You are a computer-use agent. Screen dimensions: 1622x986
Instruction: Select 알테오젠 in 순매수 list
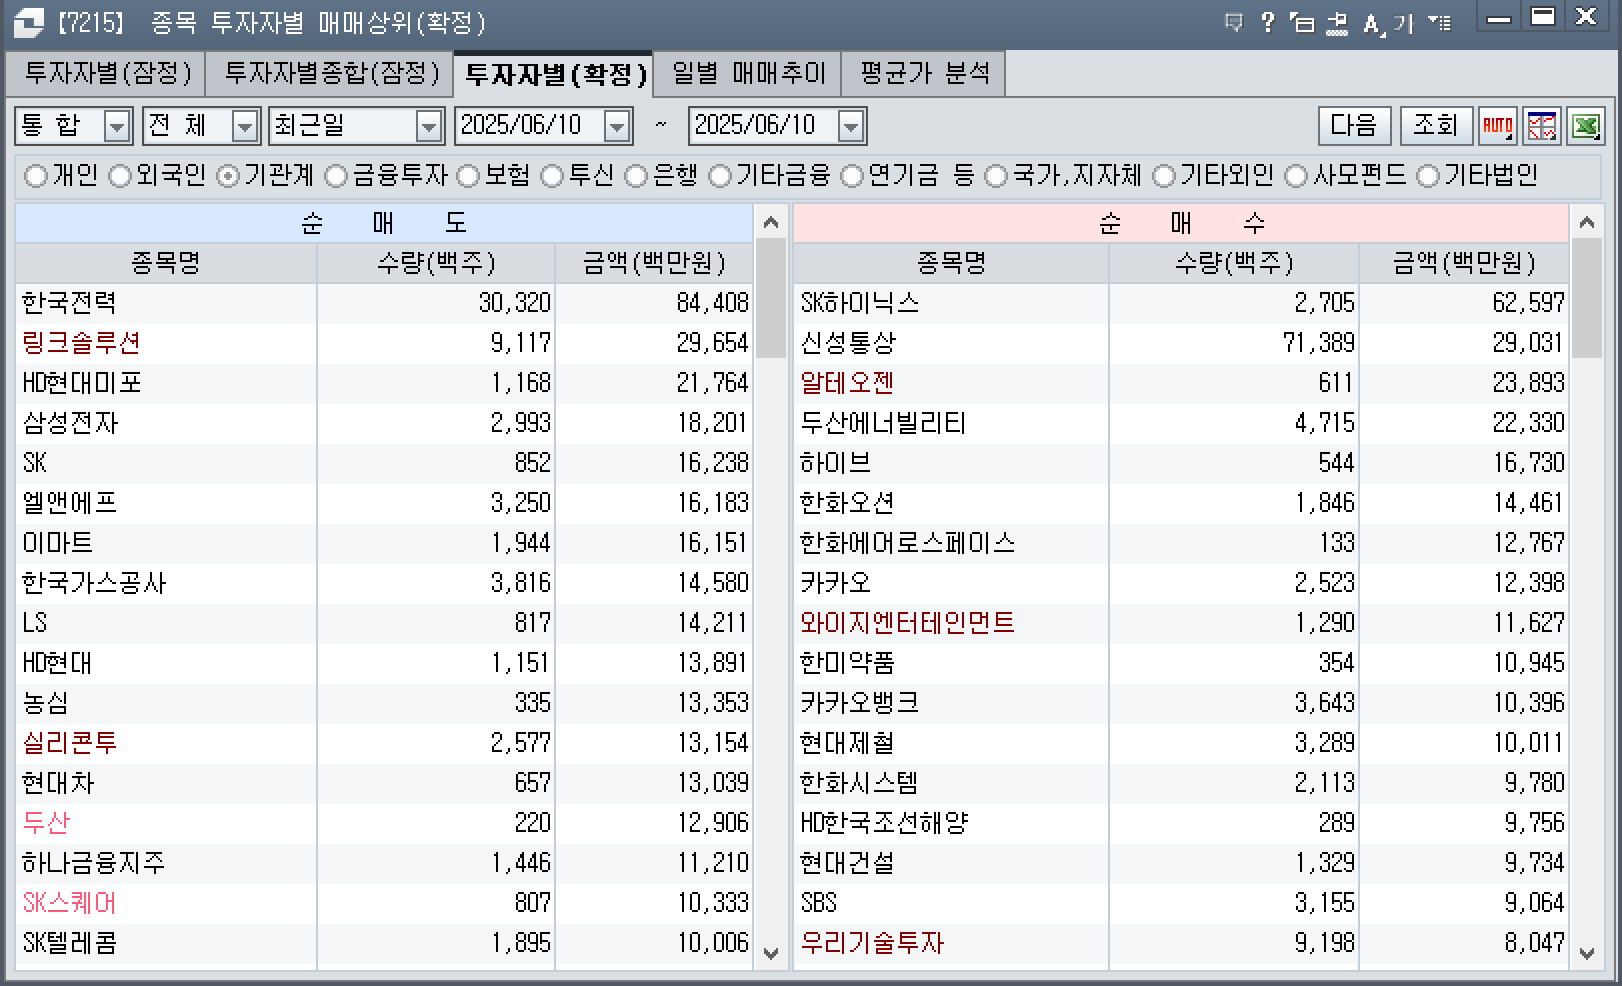point(1181,383)
